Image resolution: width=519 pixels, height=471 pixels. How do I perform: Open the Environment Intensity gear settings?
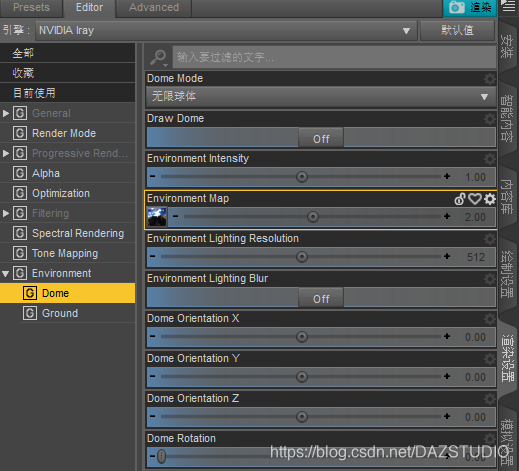pos(490,159)
